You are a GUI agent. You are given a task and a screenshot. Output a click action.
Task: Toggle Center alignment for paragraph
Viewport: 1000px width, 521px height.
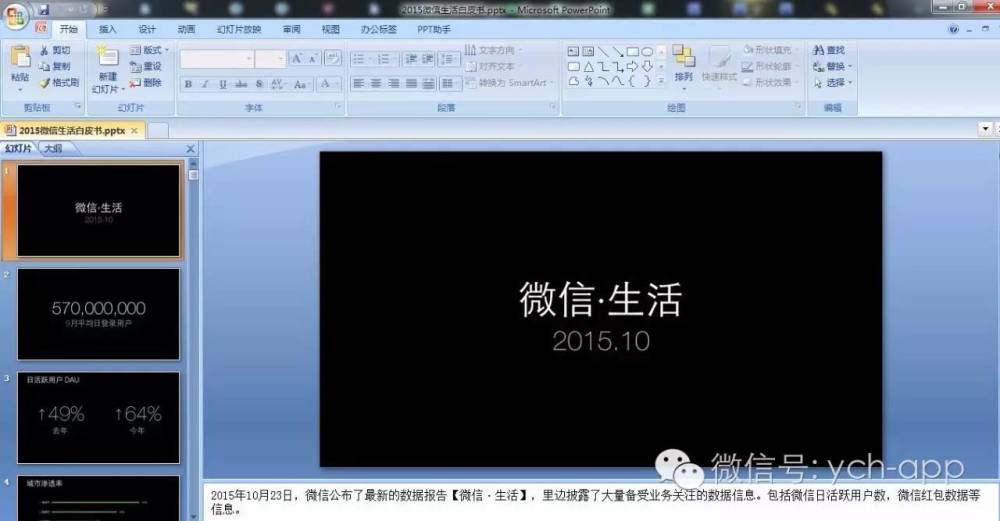tap(376, 84)
